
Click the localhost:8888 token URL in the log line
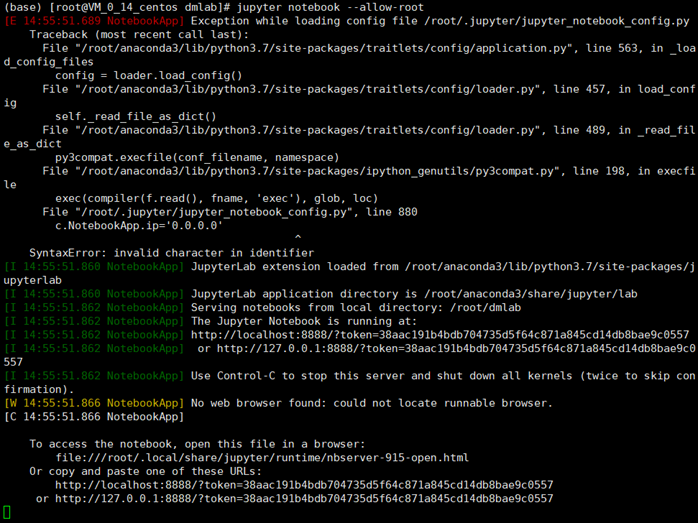[x=440, y=335]
